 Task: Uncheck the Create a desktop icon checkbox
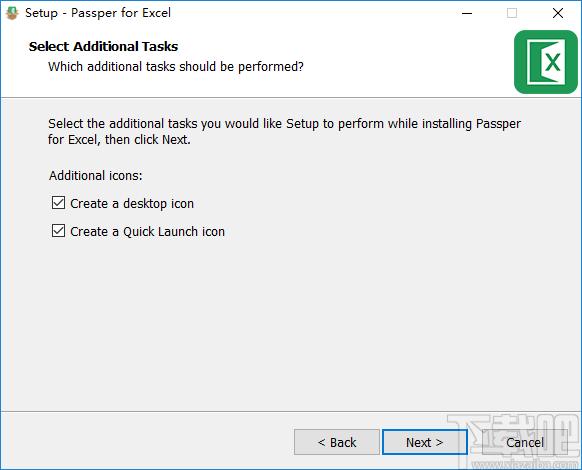(x=58, y=203)
